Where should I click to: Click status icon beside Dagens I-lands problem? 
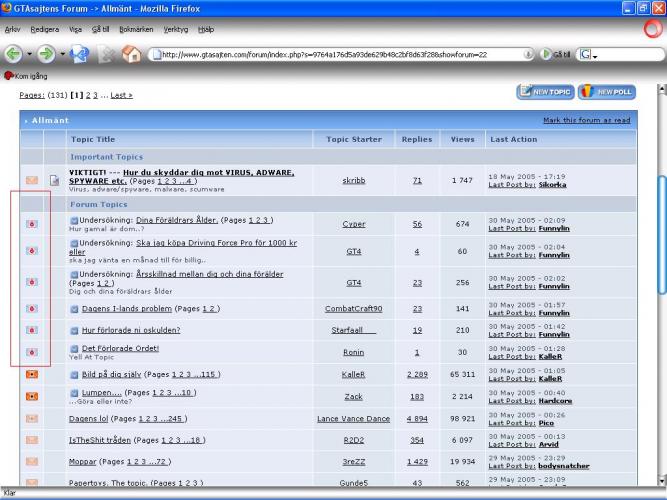coord(32,310)
